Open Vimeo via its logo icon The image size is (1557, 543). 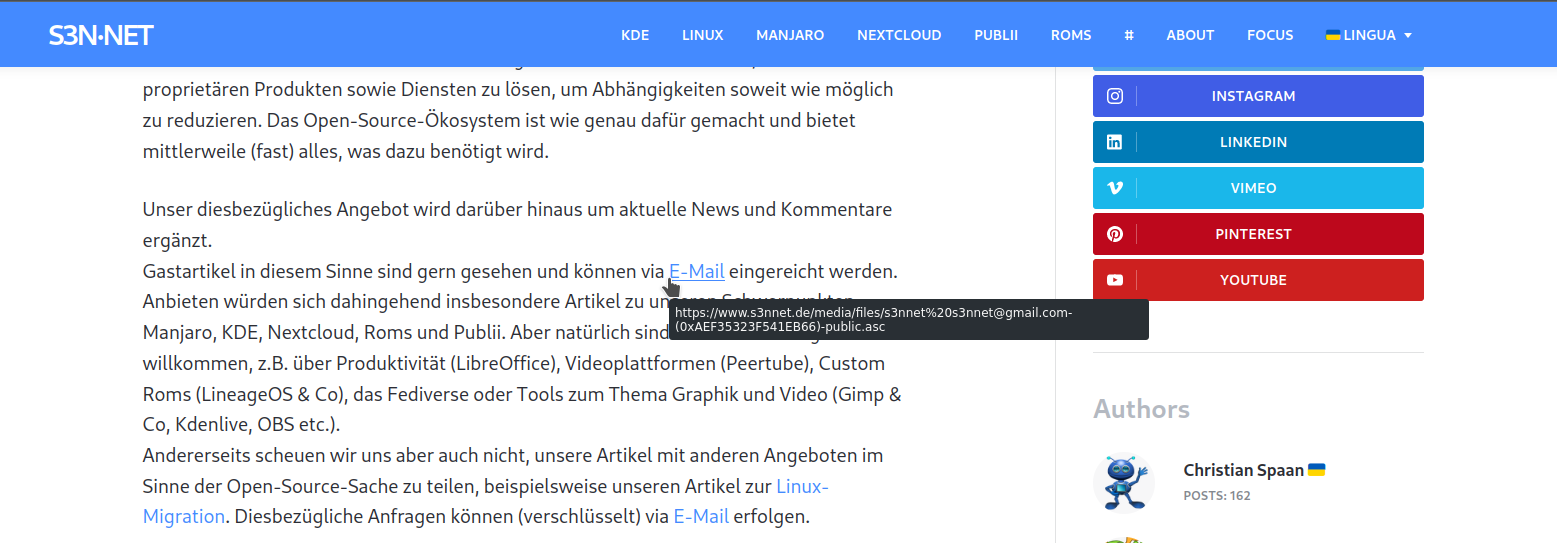[1114, 188]
